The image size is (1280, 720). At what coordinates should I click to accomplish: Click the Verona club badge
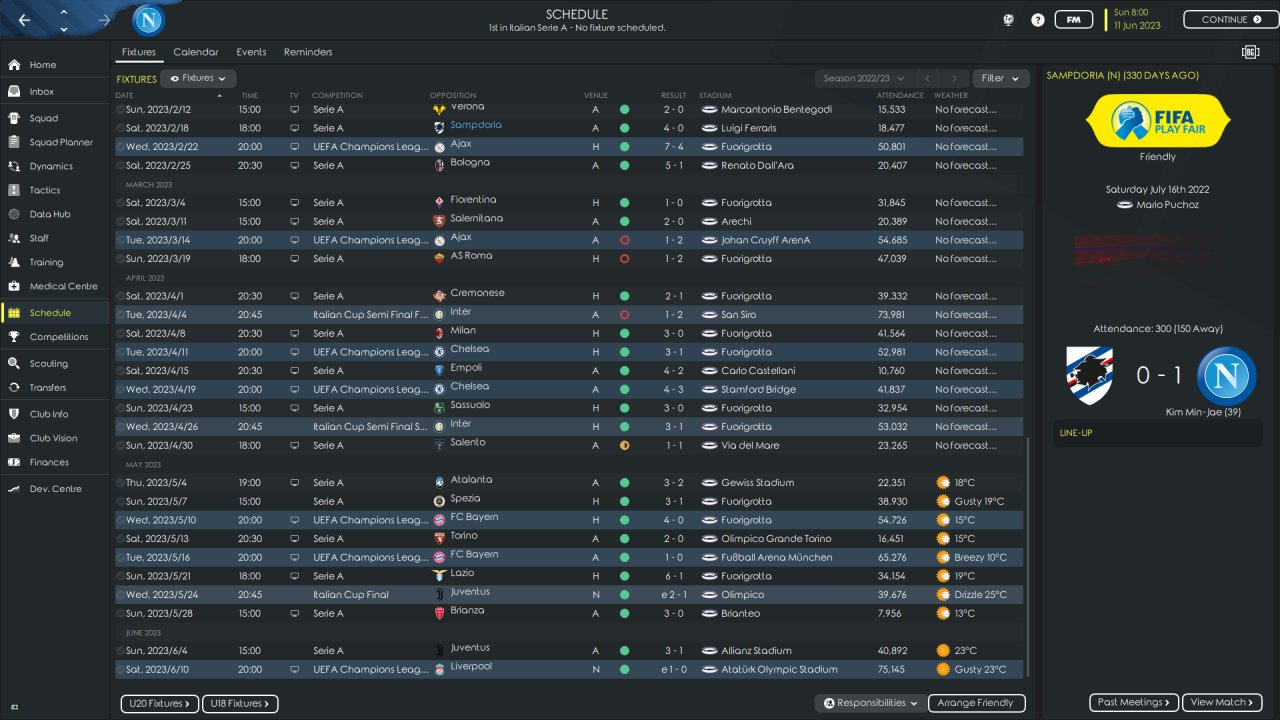(439, 109)
